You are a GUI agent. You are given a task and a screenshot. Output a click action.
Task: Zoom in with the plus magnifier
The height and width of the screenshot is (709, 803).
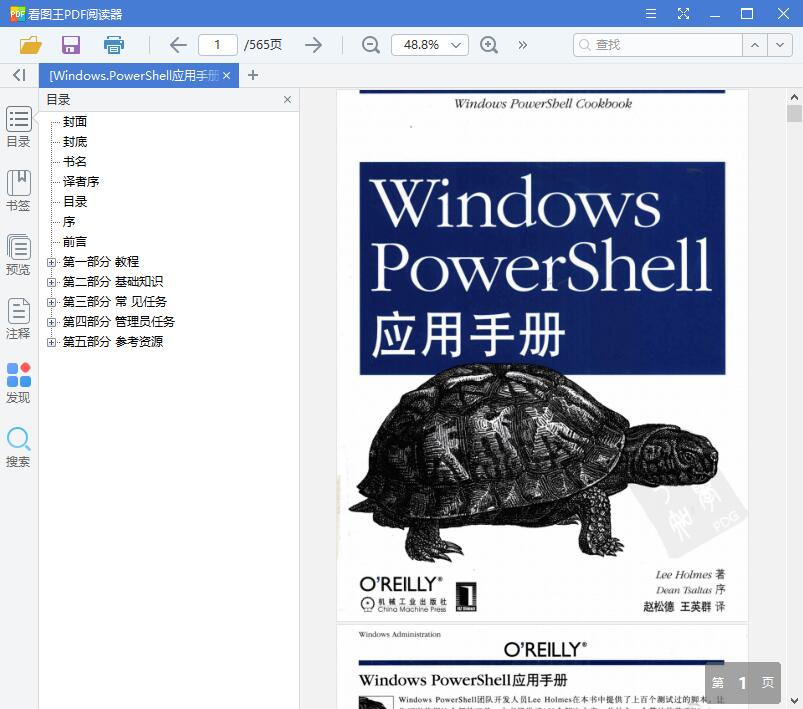[489, 45]
